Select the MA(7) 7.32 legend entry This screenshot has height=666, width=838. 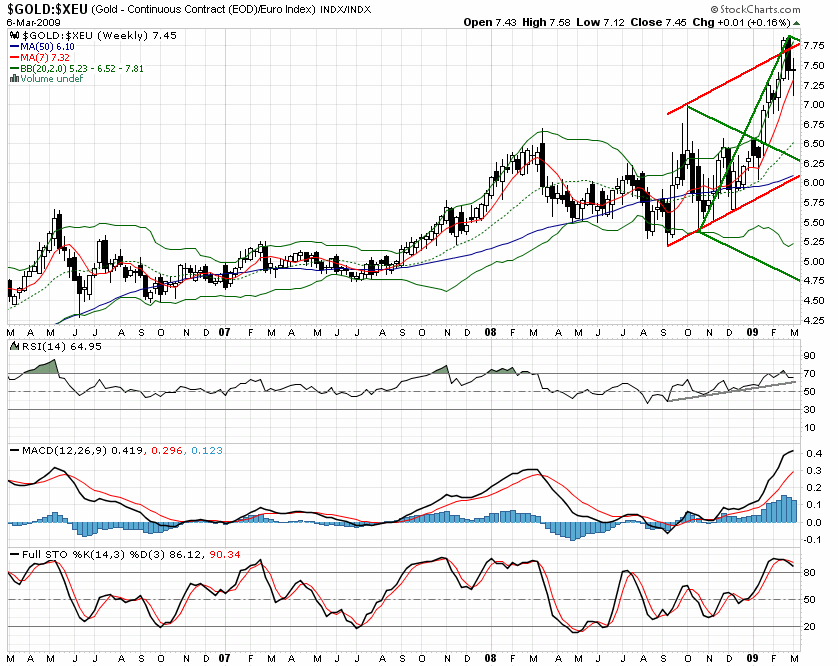45,58
